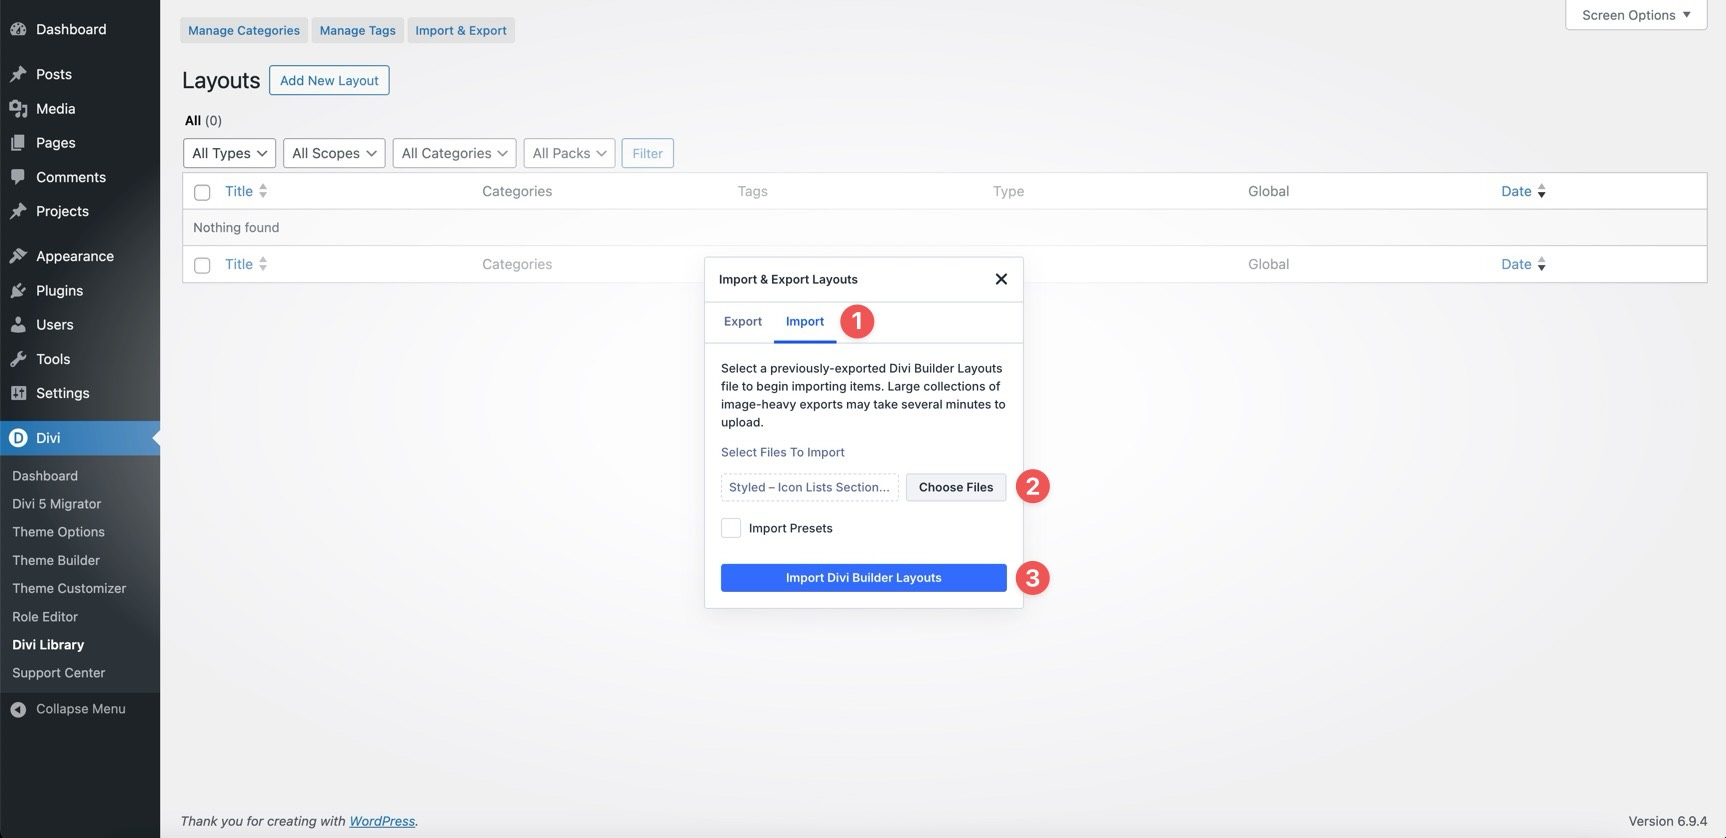Click the selected file name field
This screenshot has height=838, width=1726.
point(810,487)
